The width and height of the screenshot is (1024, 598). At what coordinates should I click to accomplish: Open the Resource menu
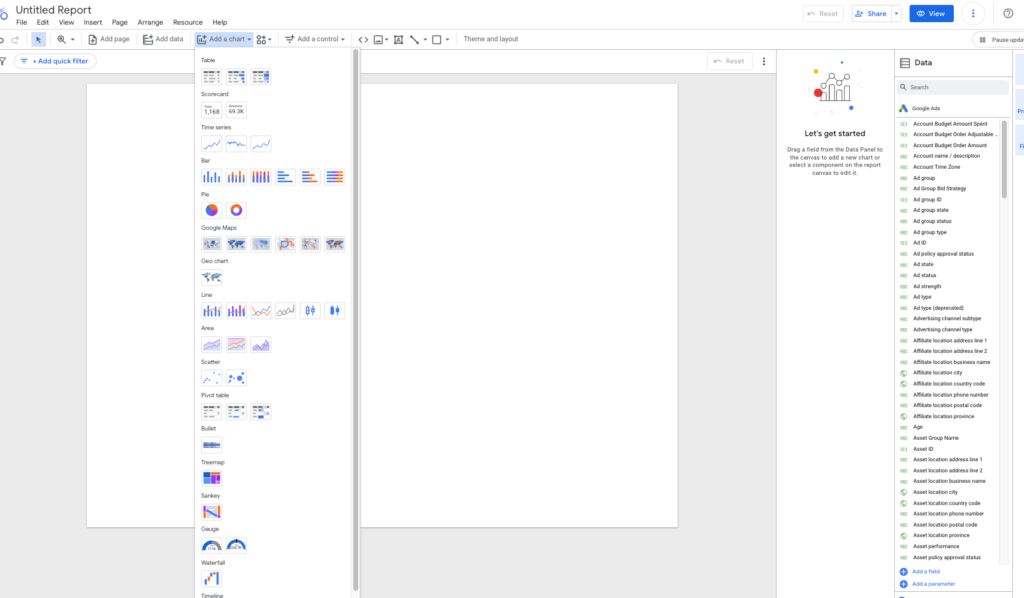tap(187, 22)
